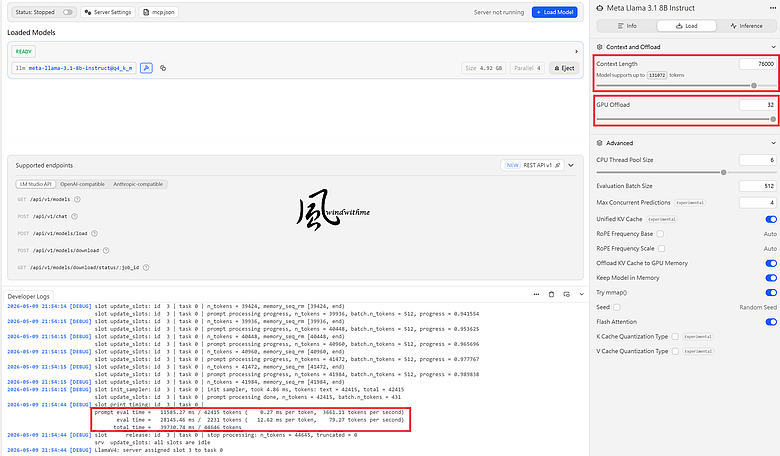Click the model settings wrench icon
Image resolution: width=780 pixels, height=456 pixels.
[x=146, y=68]
